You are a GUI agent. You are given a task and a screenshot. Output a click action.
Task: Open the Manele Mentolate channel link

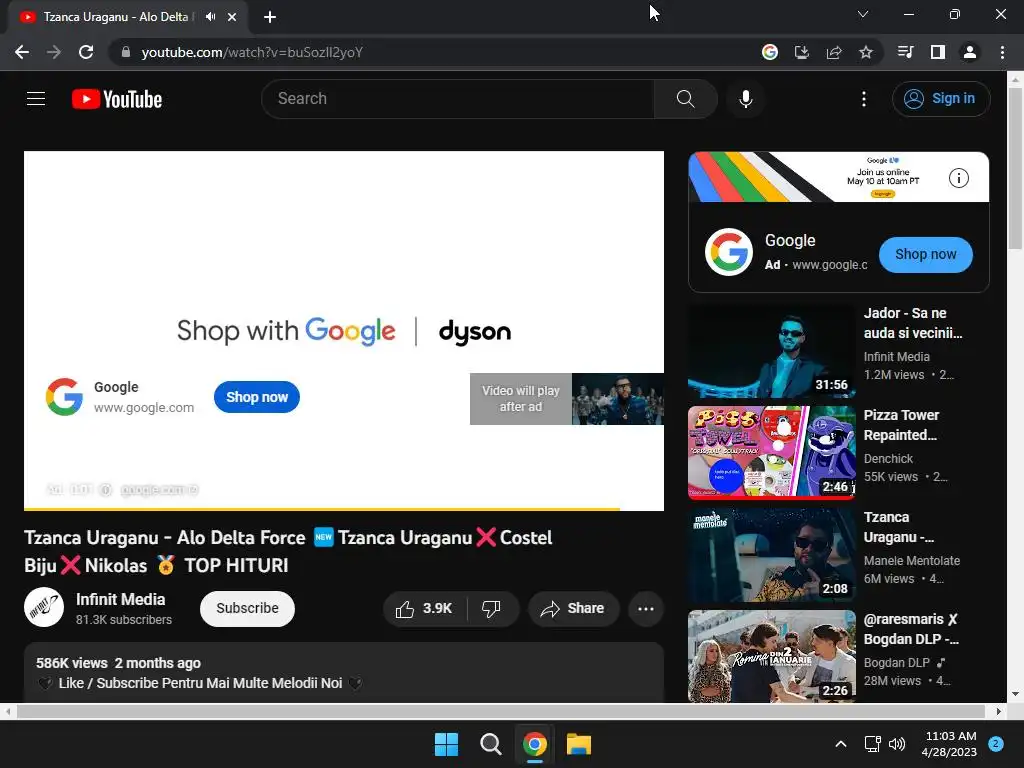point(912,561)
